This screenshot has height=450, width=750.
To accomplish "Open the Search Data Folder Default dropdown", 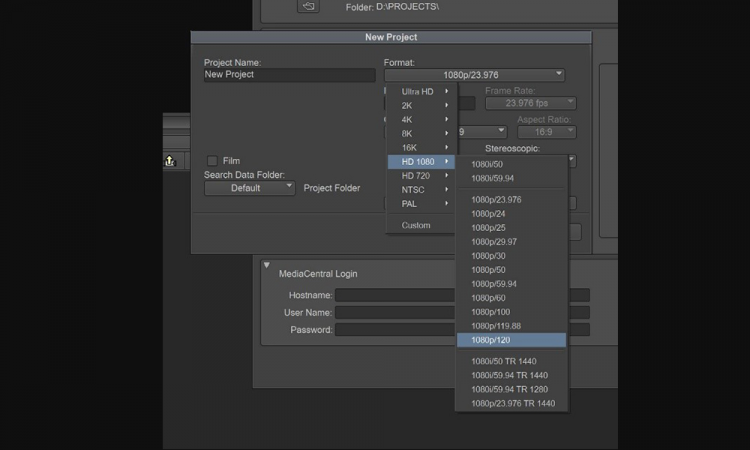I will [x=249, y=188].
